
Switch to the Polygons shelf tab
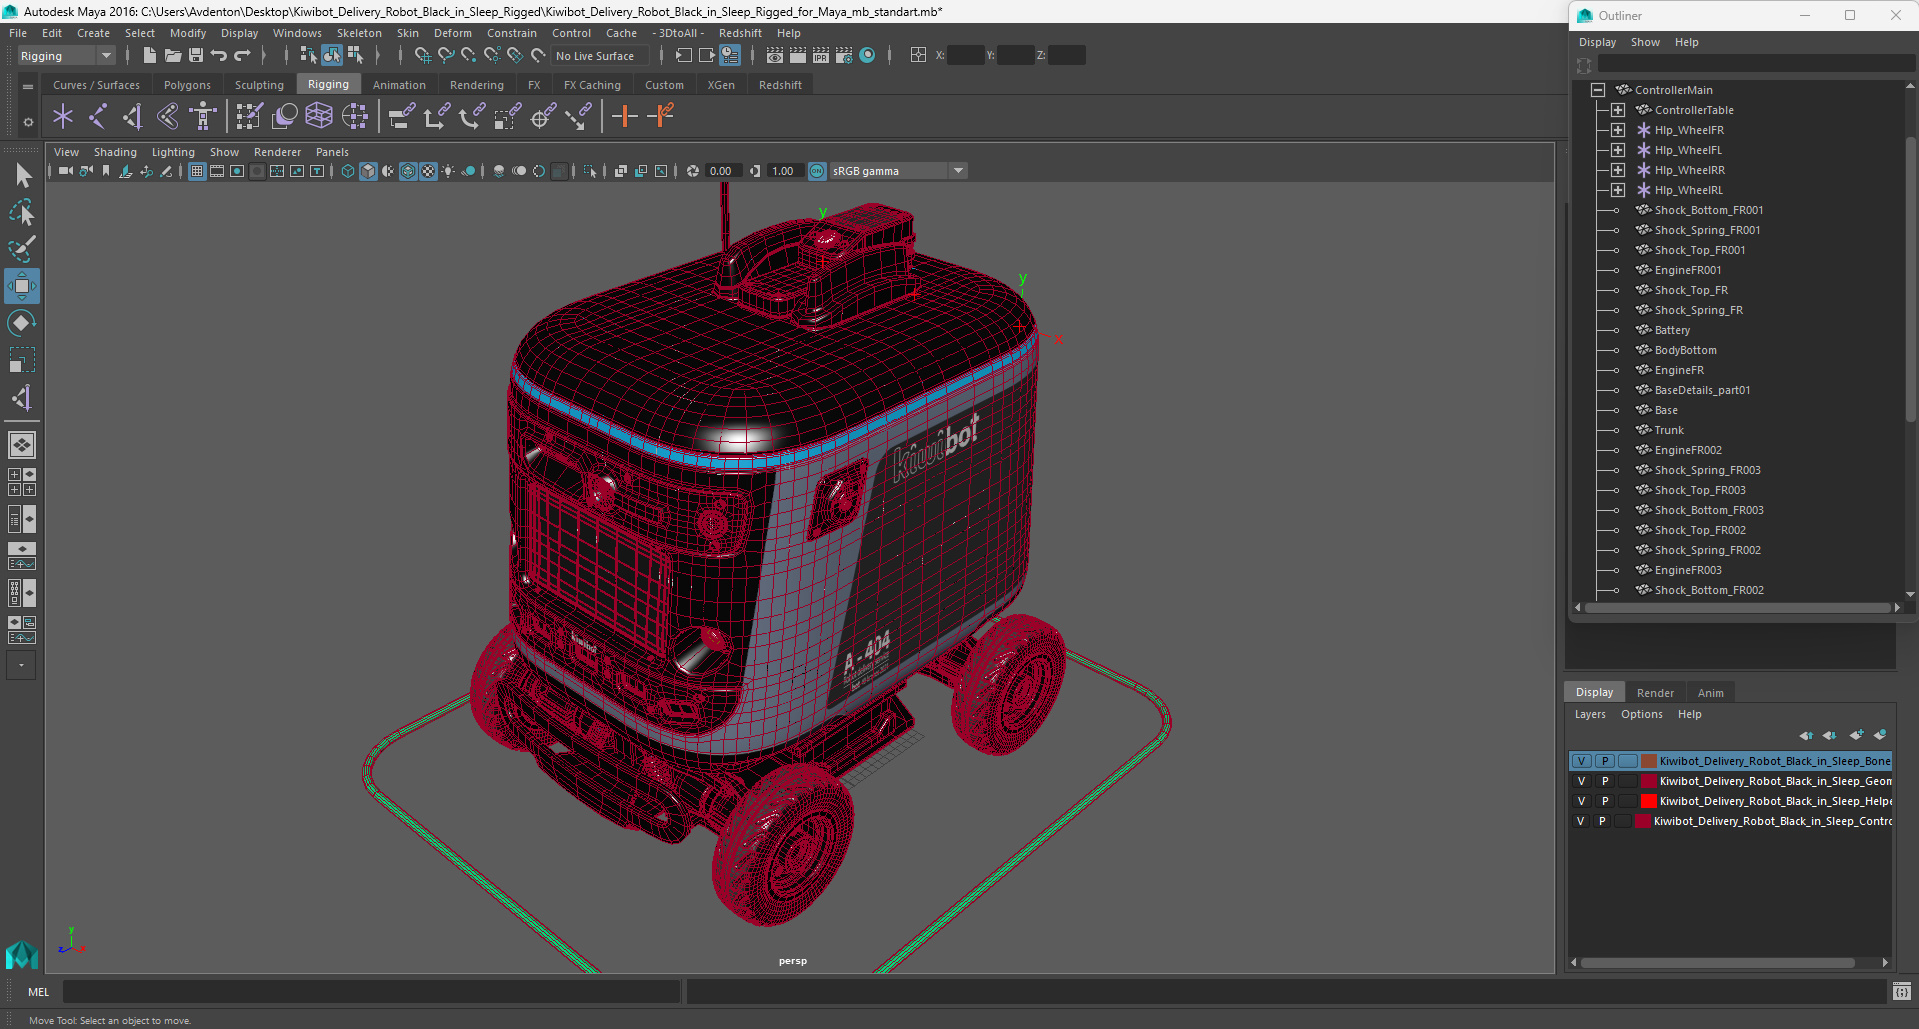(x=187, y=85)
